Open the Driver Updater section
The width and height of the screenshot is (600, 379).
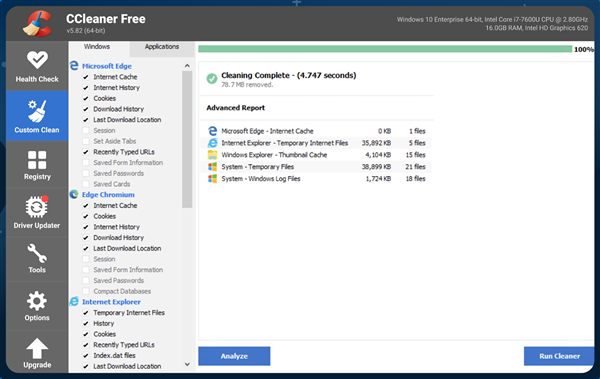tap(37, 212)
